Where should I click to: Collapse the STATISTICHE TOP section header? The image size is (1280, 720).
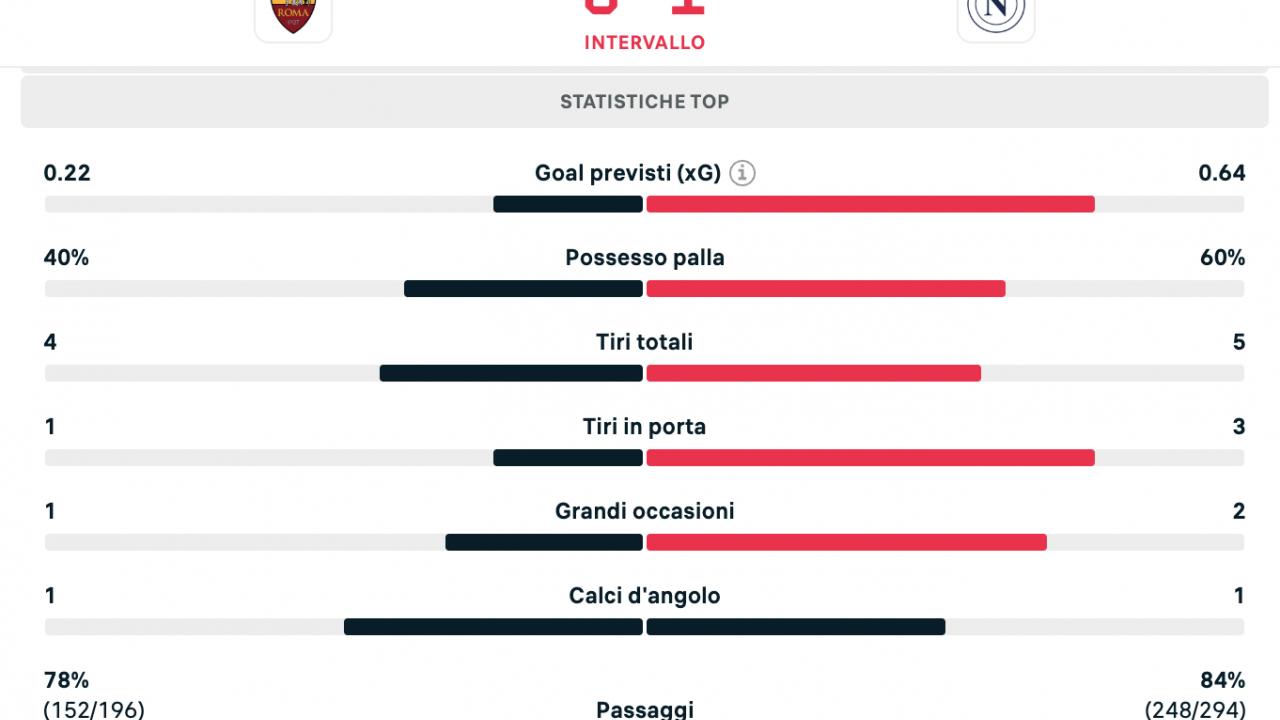click(x=644, y=101)
